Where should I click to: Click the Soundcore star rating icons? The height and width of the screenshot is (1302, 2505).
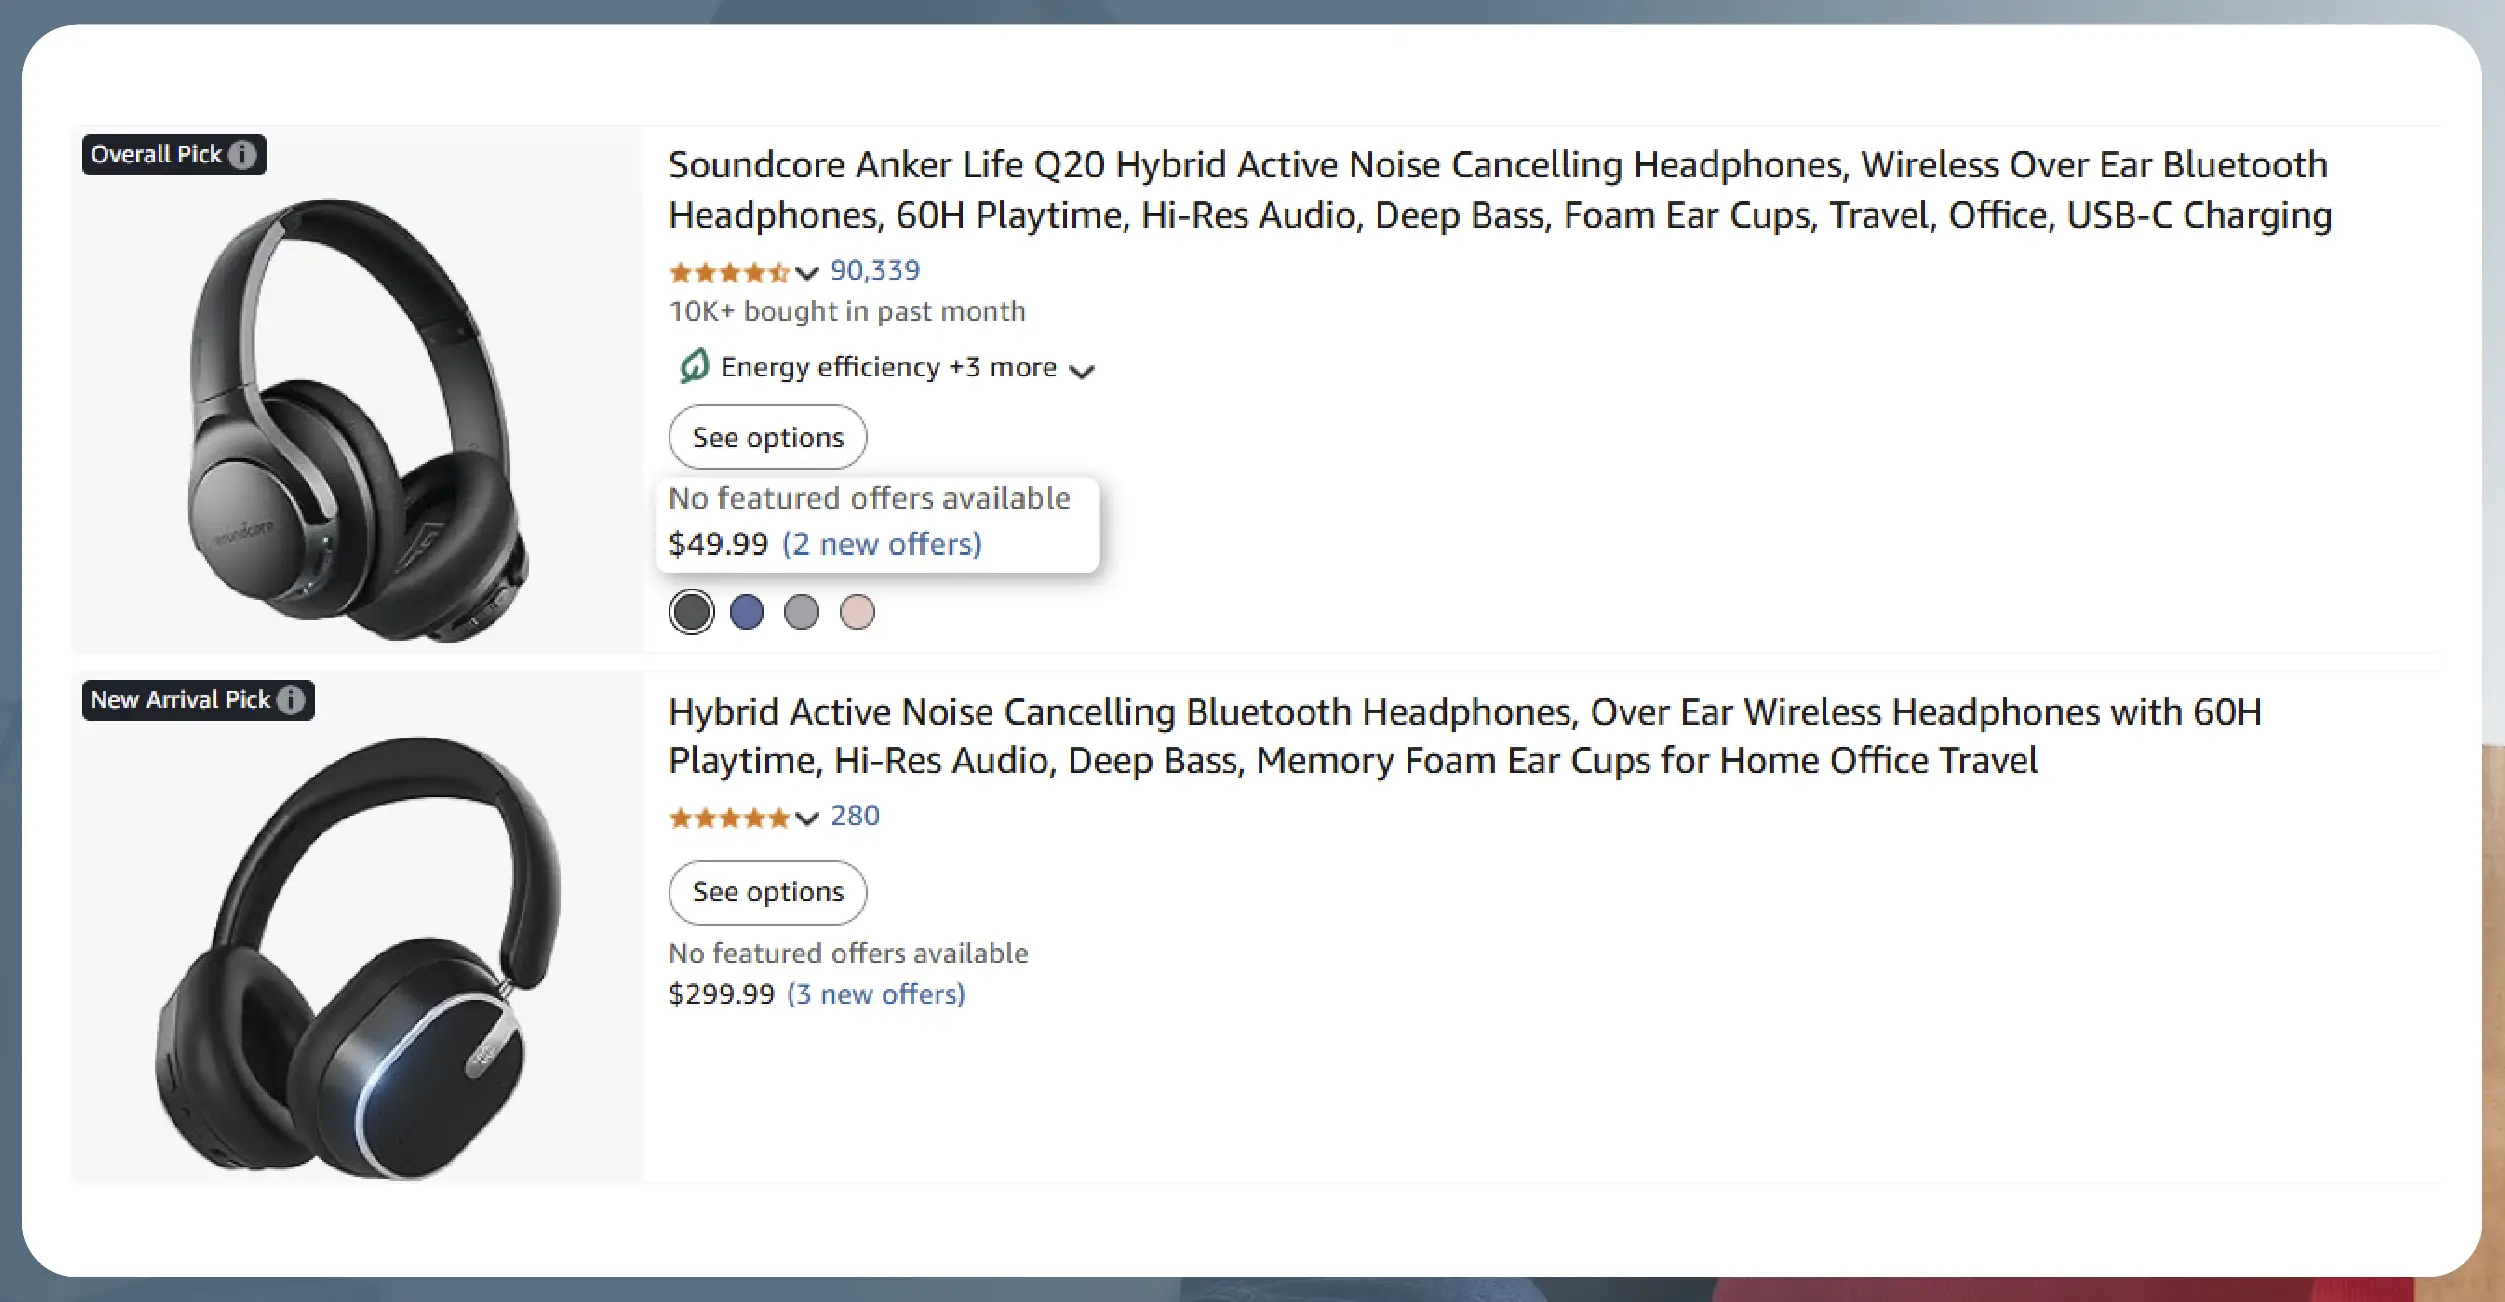pos(729,272)
